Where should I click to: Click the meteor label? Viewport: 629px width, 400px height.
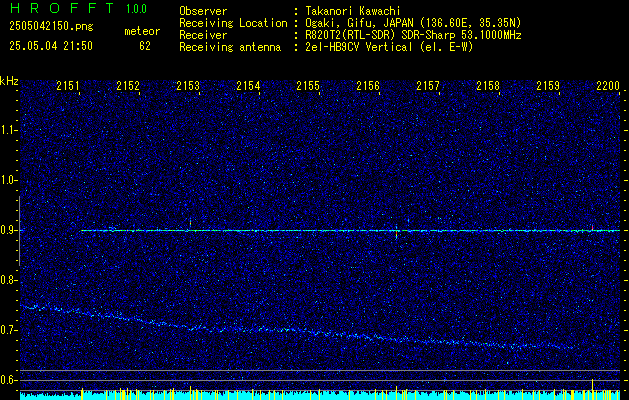pos(142,31)
